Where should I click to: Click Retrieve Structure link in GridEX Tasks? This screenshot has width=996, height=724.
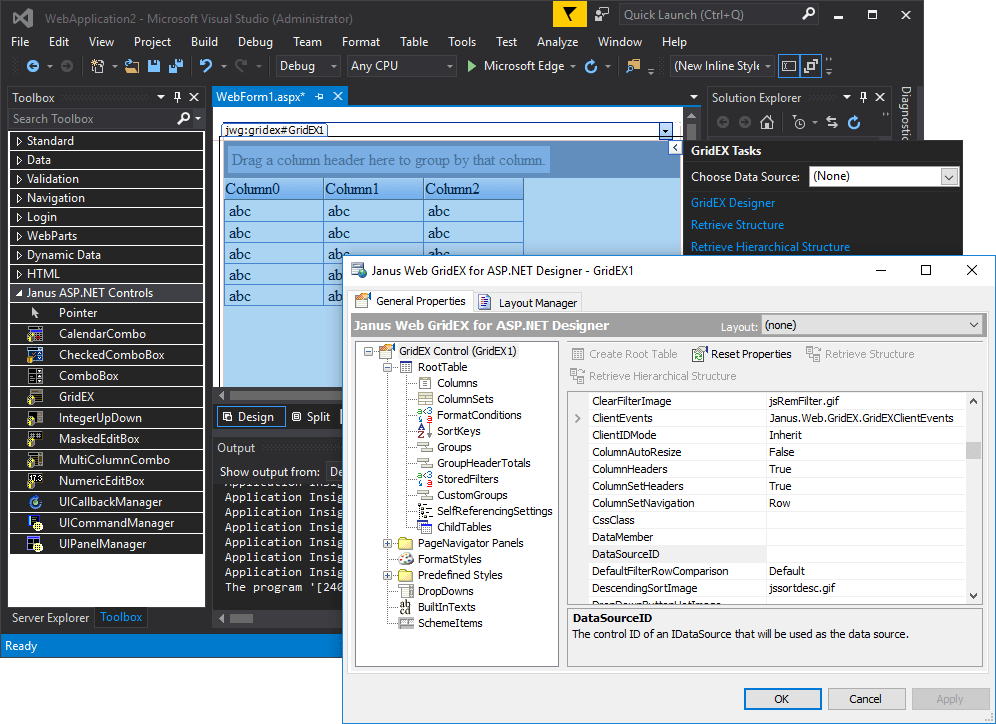(x=737, y=225)
